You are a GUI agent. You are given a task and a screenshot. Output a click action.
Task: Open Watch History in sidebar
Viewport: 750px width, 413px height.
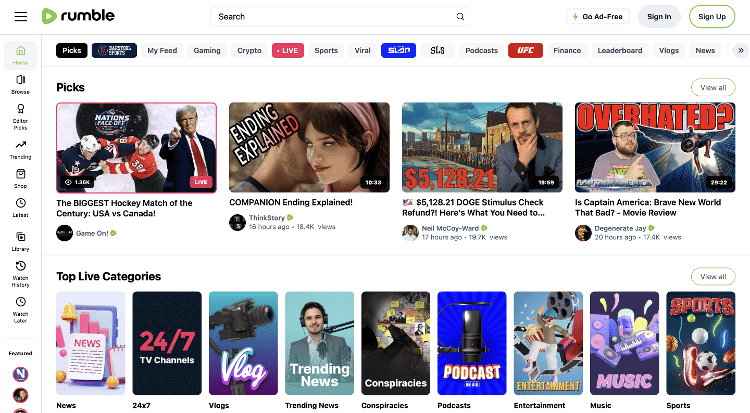21,274
